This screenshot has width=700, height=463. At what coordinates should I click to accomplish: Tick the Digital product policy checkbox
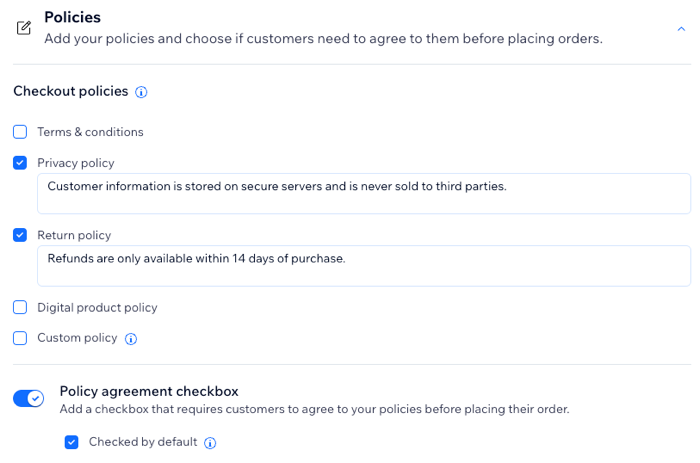pos(20,307)
